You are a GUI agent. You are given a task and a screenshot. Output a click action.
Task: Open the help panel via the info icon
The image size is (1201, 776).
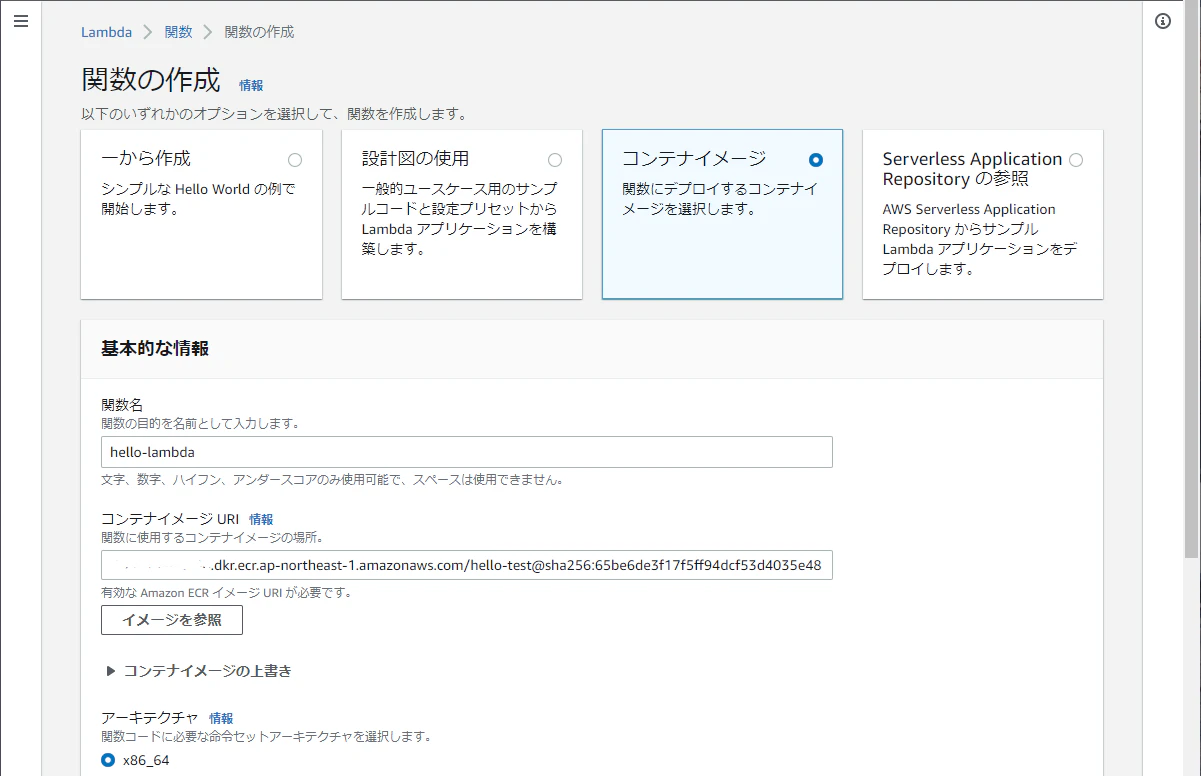pos(1163,19)
